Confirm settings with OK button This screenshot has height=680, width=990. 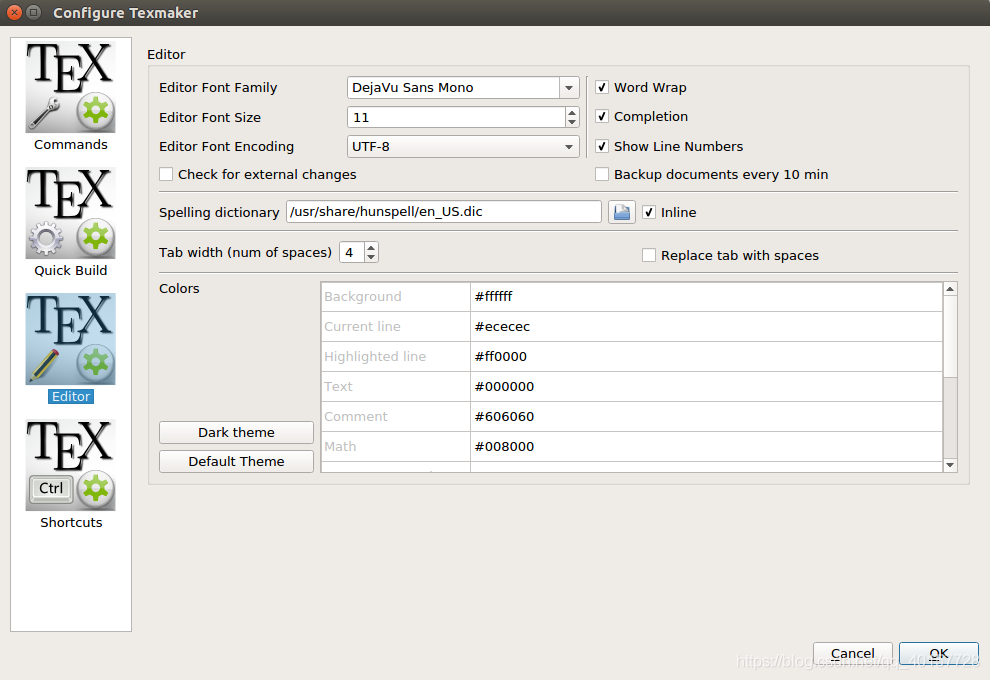(x=939, y=653)
